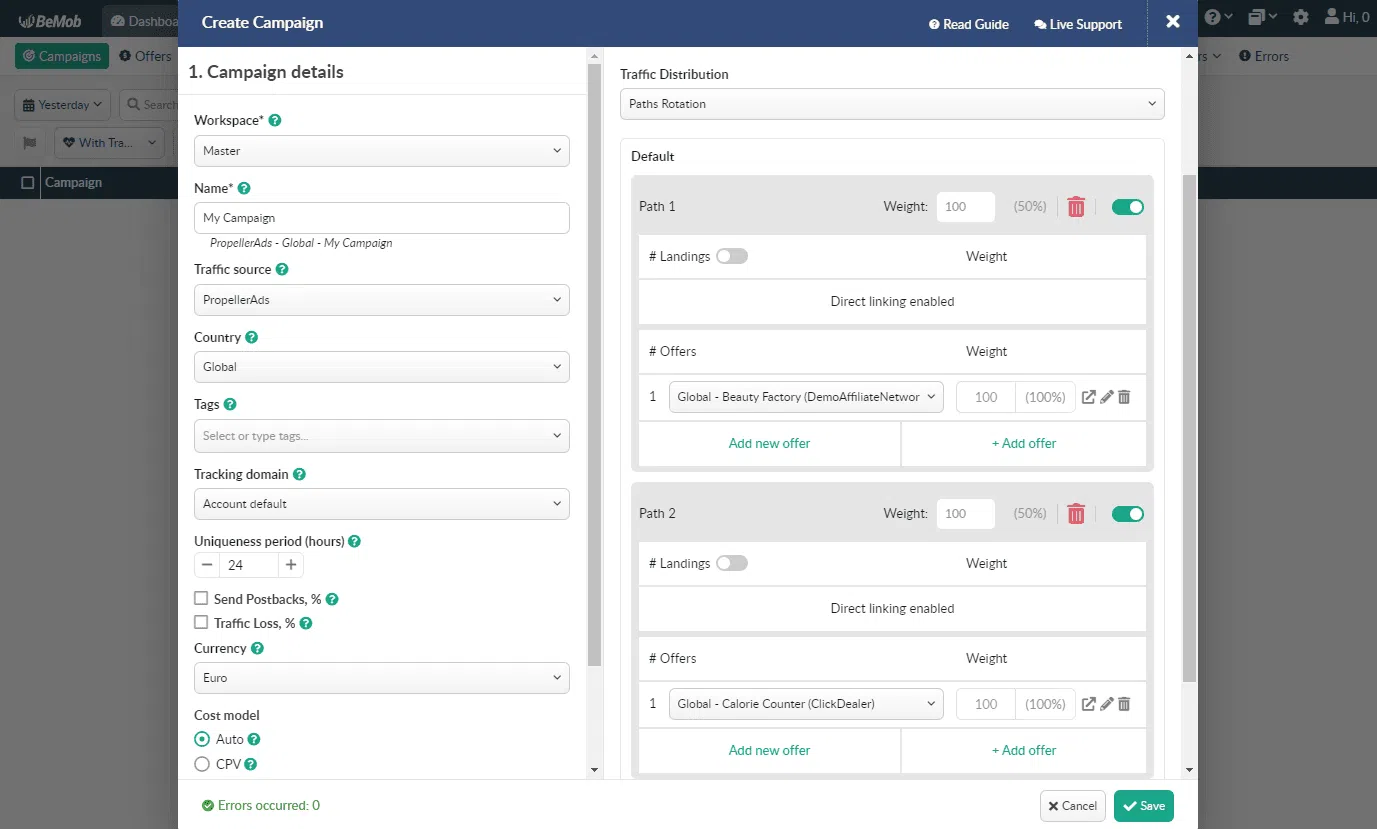Viewport: 1377px width, 829px height.
Task: Disable the Path 2 toggle switch
Action: coord(1127,514)
